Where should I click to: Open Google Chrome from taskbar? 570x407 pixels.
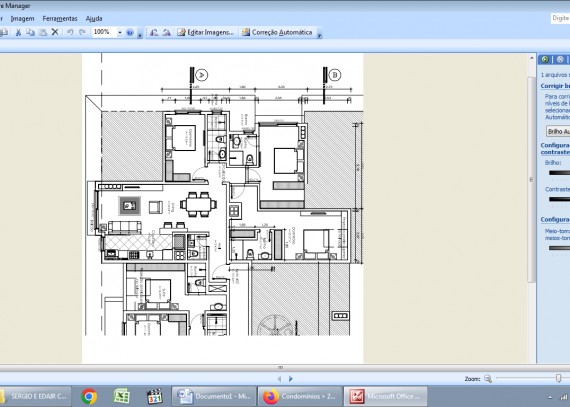(x=89, y=396)
